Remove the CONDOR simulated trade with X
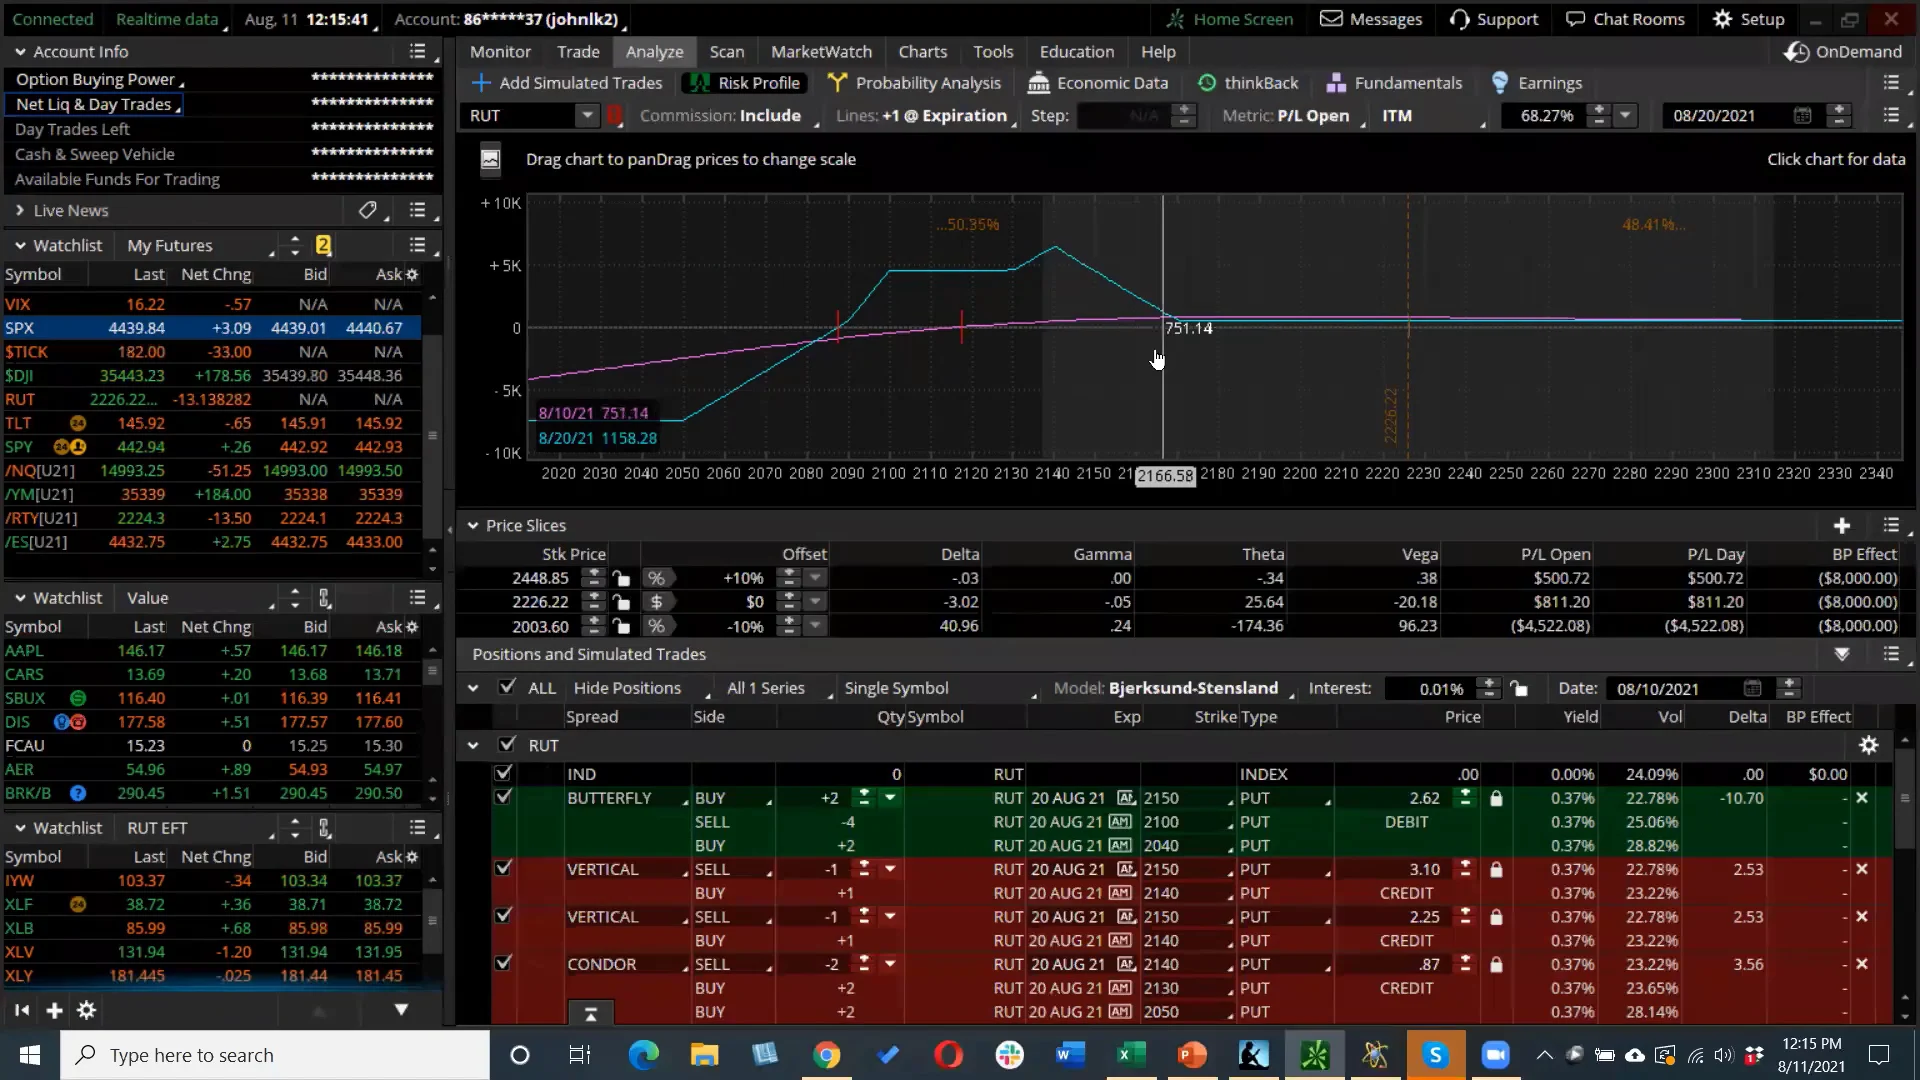Viewport: 1920px width, 1080px height. tap(1862, 964)
